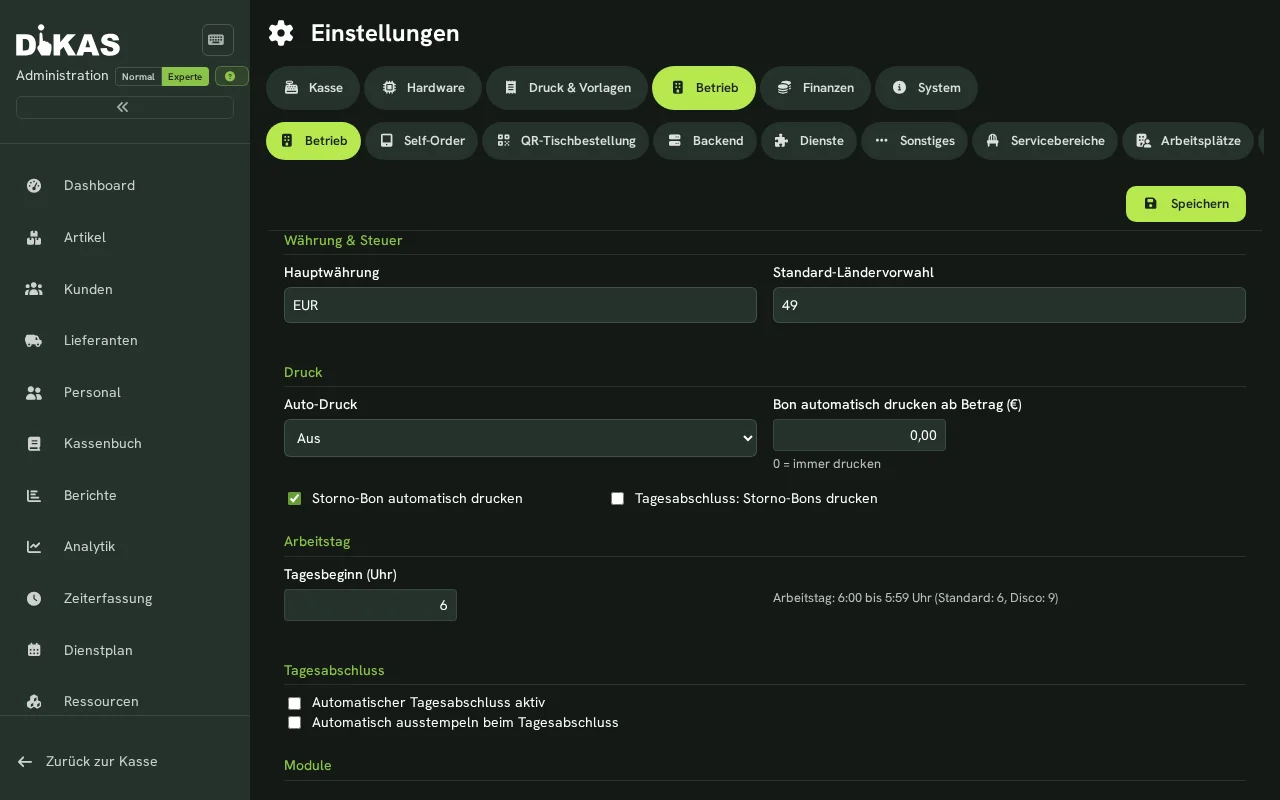Select the Experte mode toggle
1280x800 pixels.
tap(185, 77)
